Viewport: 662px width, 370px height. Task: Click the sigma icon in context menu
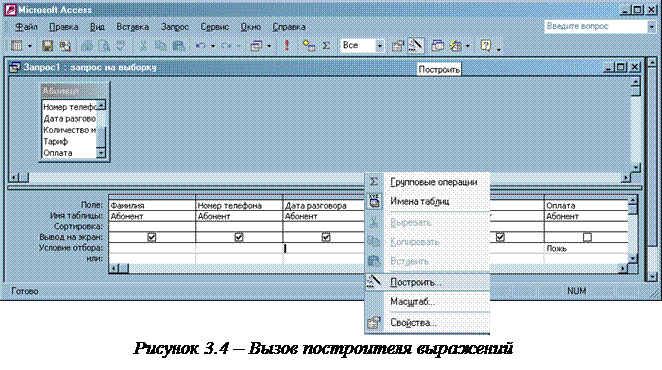pyautogui.click(x=374, y=182)
